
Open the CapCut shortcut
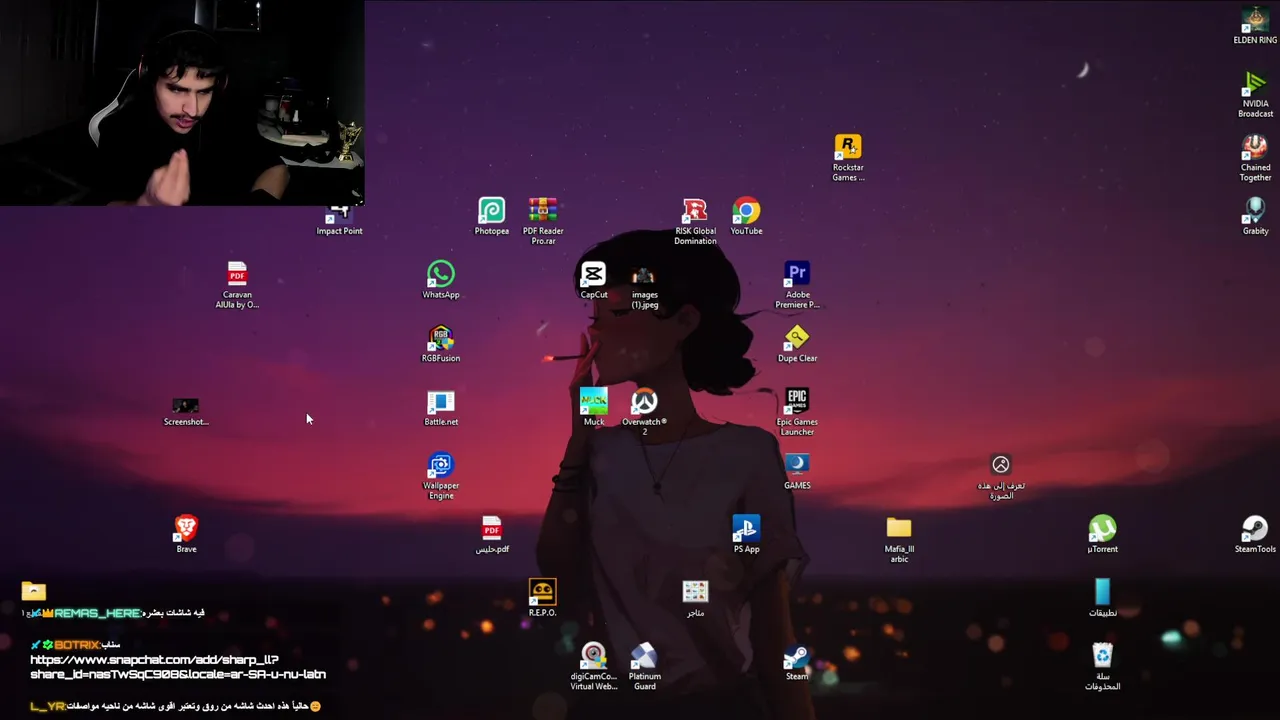click(593, 280)
